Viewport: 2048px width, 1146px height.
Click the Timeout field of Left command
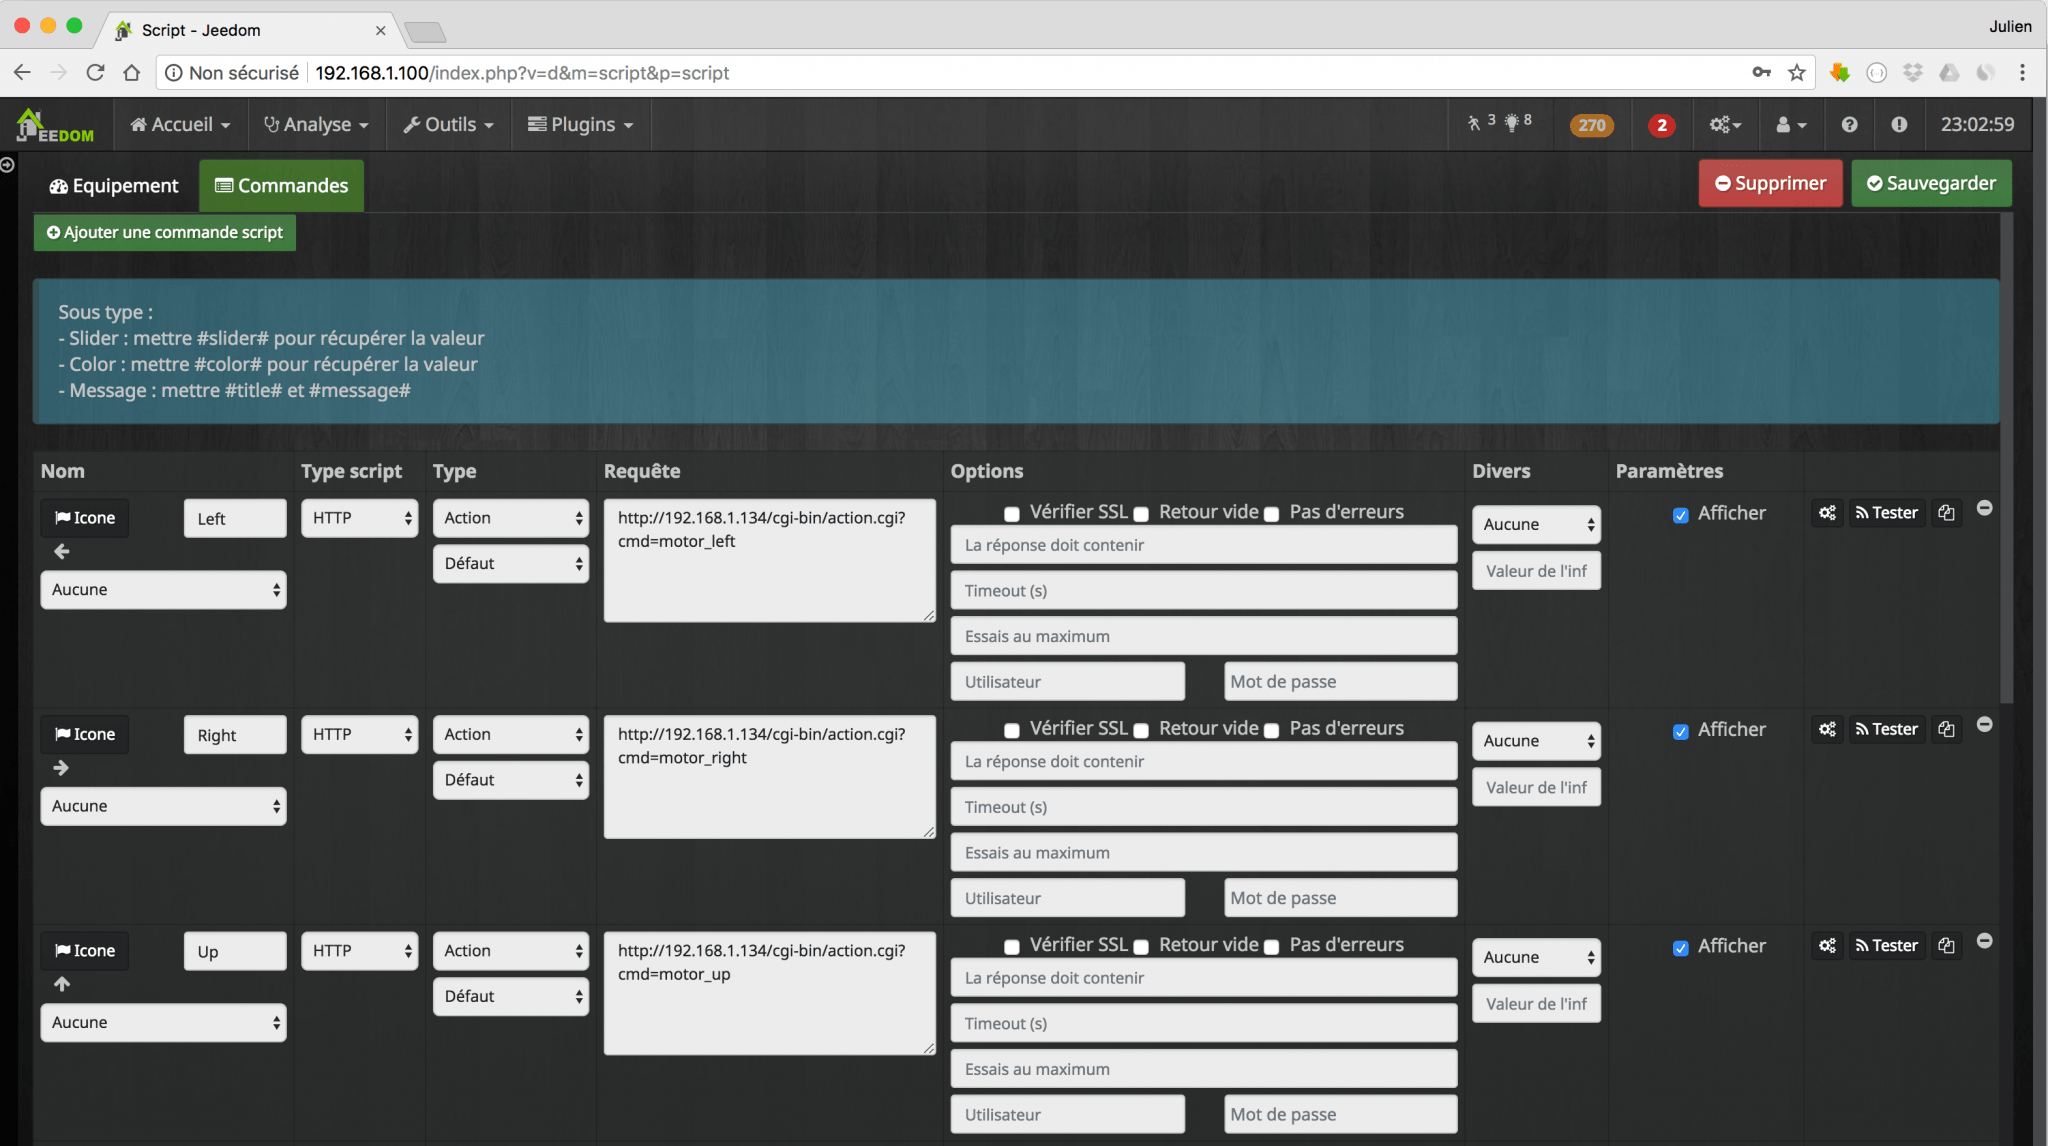coord(1203,591)
